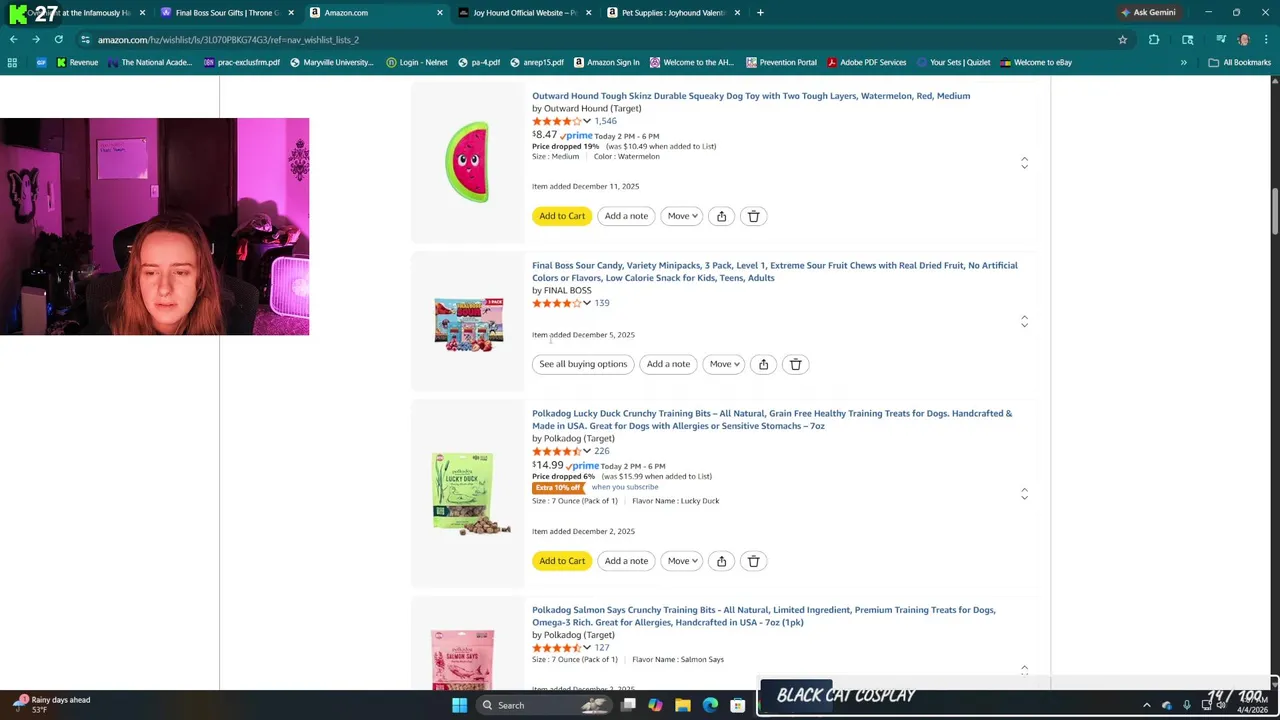Go forward in browser history
This screenshot has width=1280, height=720.
(x=36, y=39)
